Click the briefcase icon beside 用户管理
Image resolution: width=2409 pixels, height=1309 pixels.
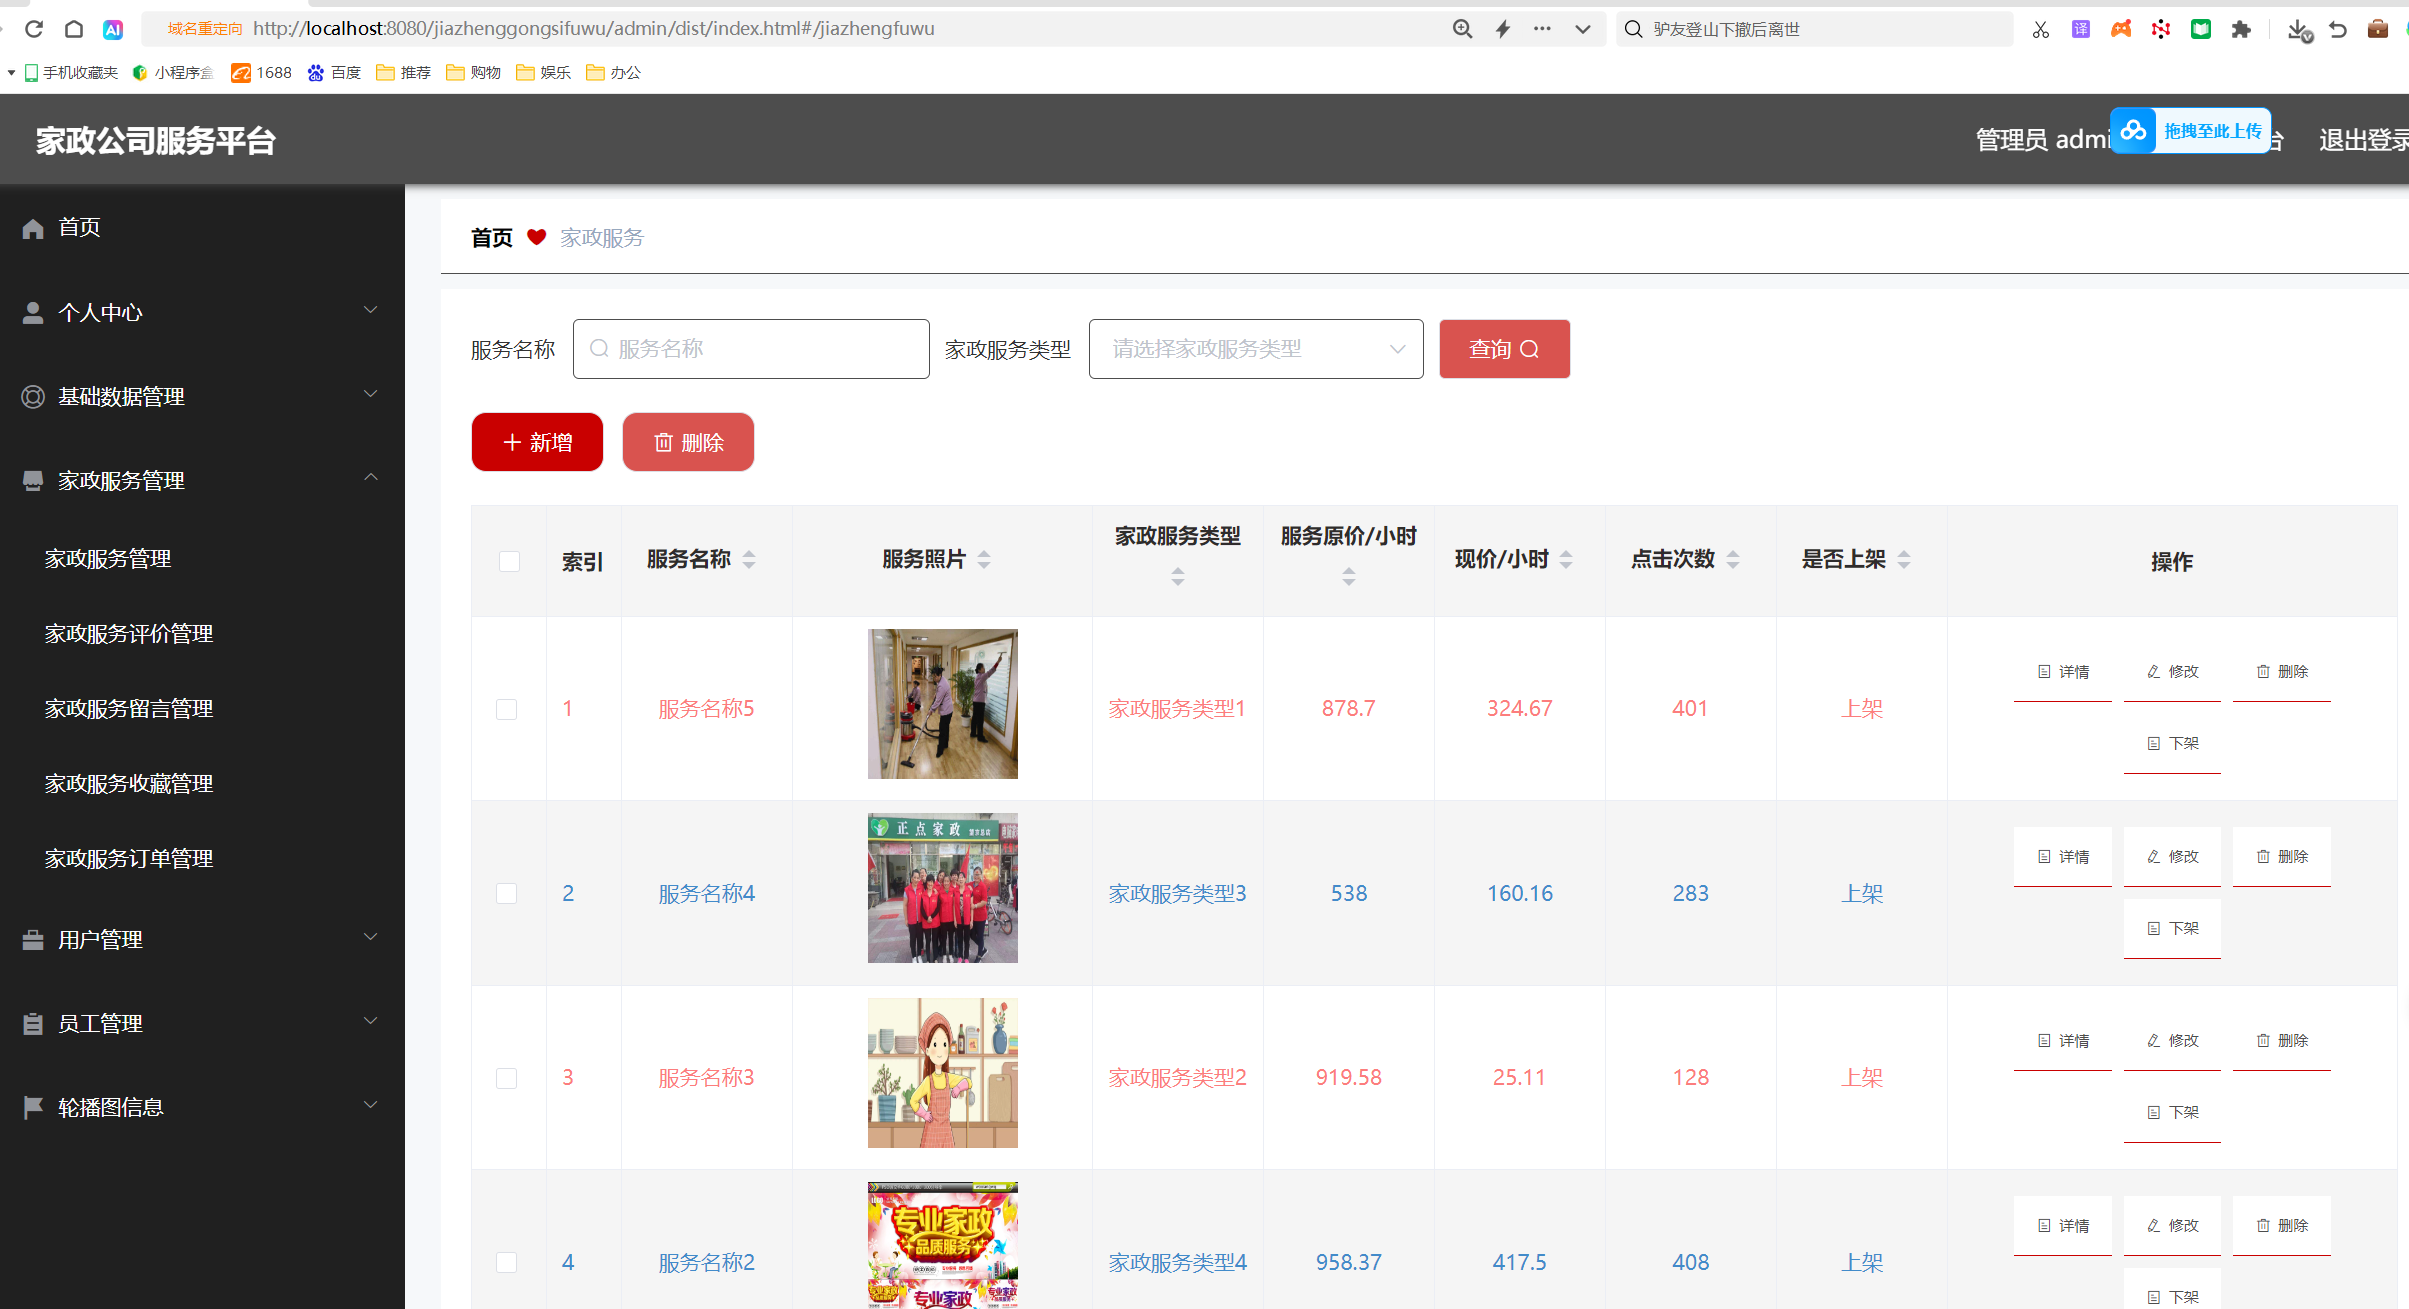[x=31, y=939]
